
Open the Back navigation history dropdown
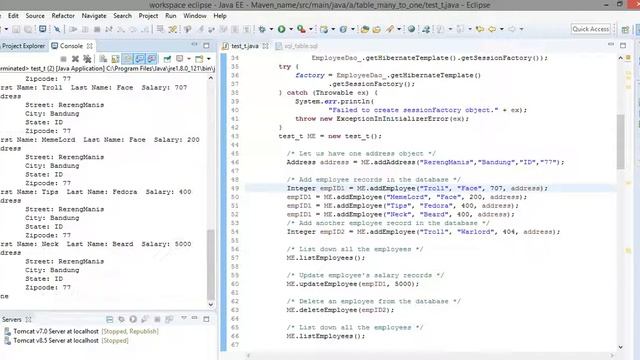tap(502, 29)
